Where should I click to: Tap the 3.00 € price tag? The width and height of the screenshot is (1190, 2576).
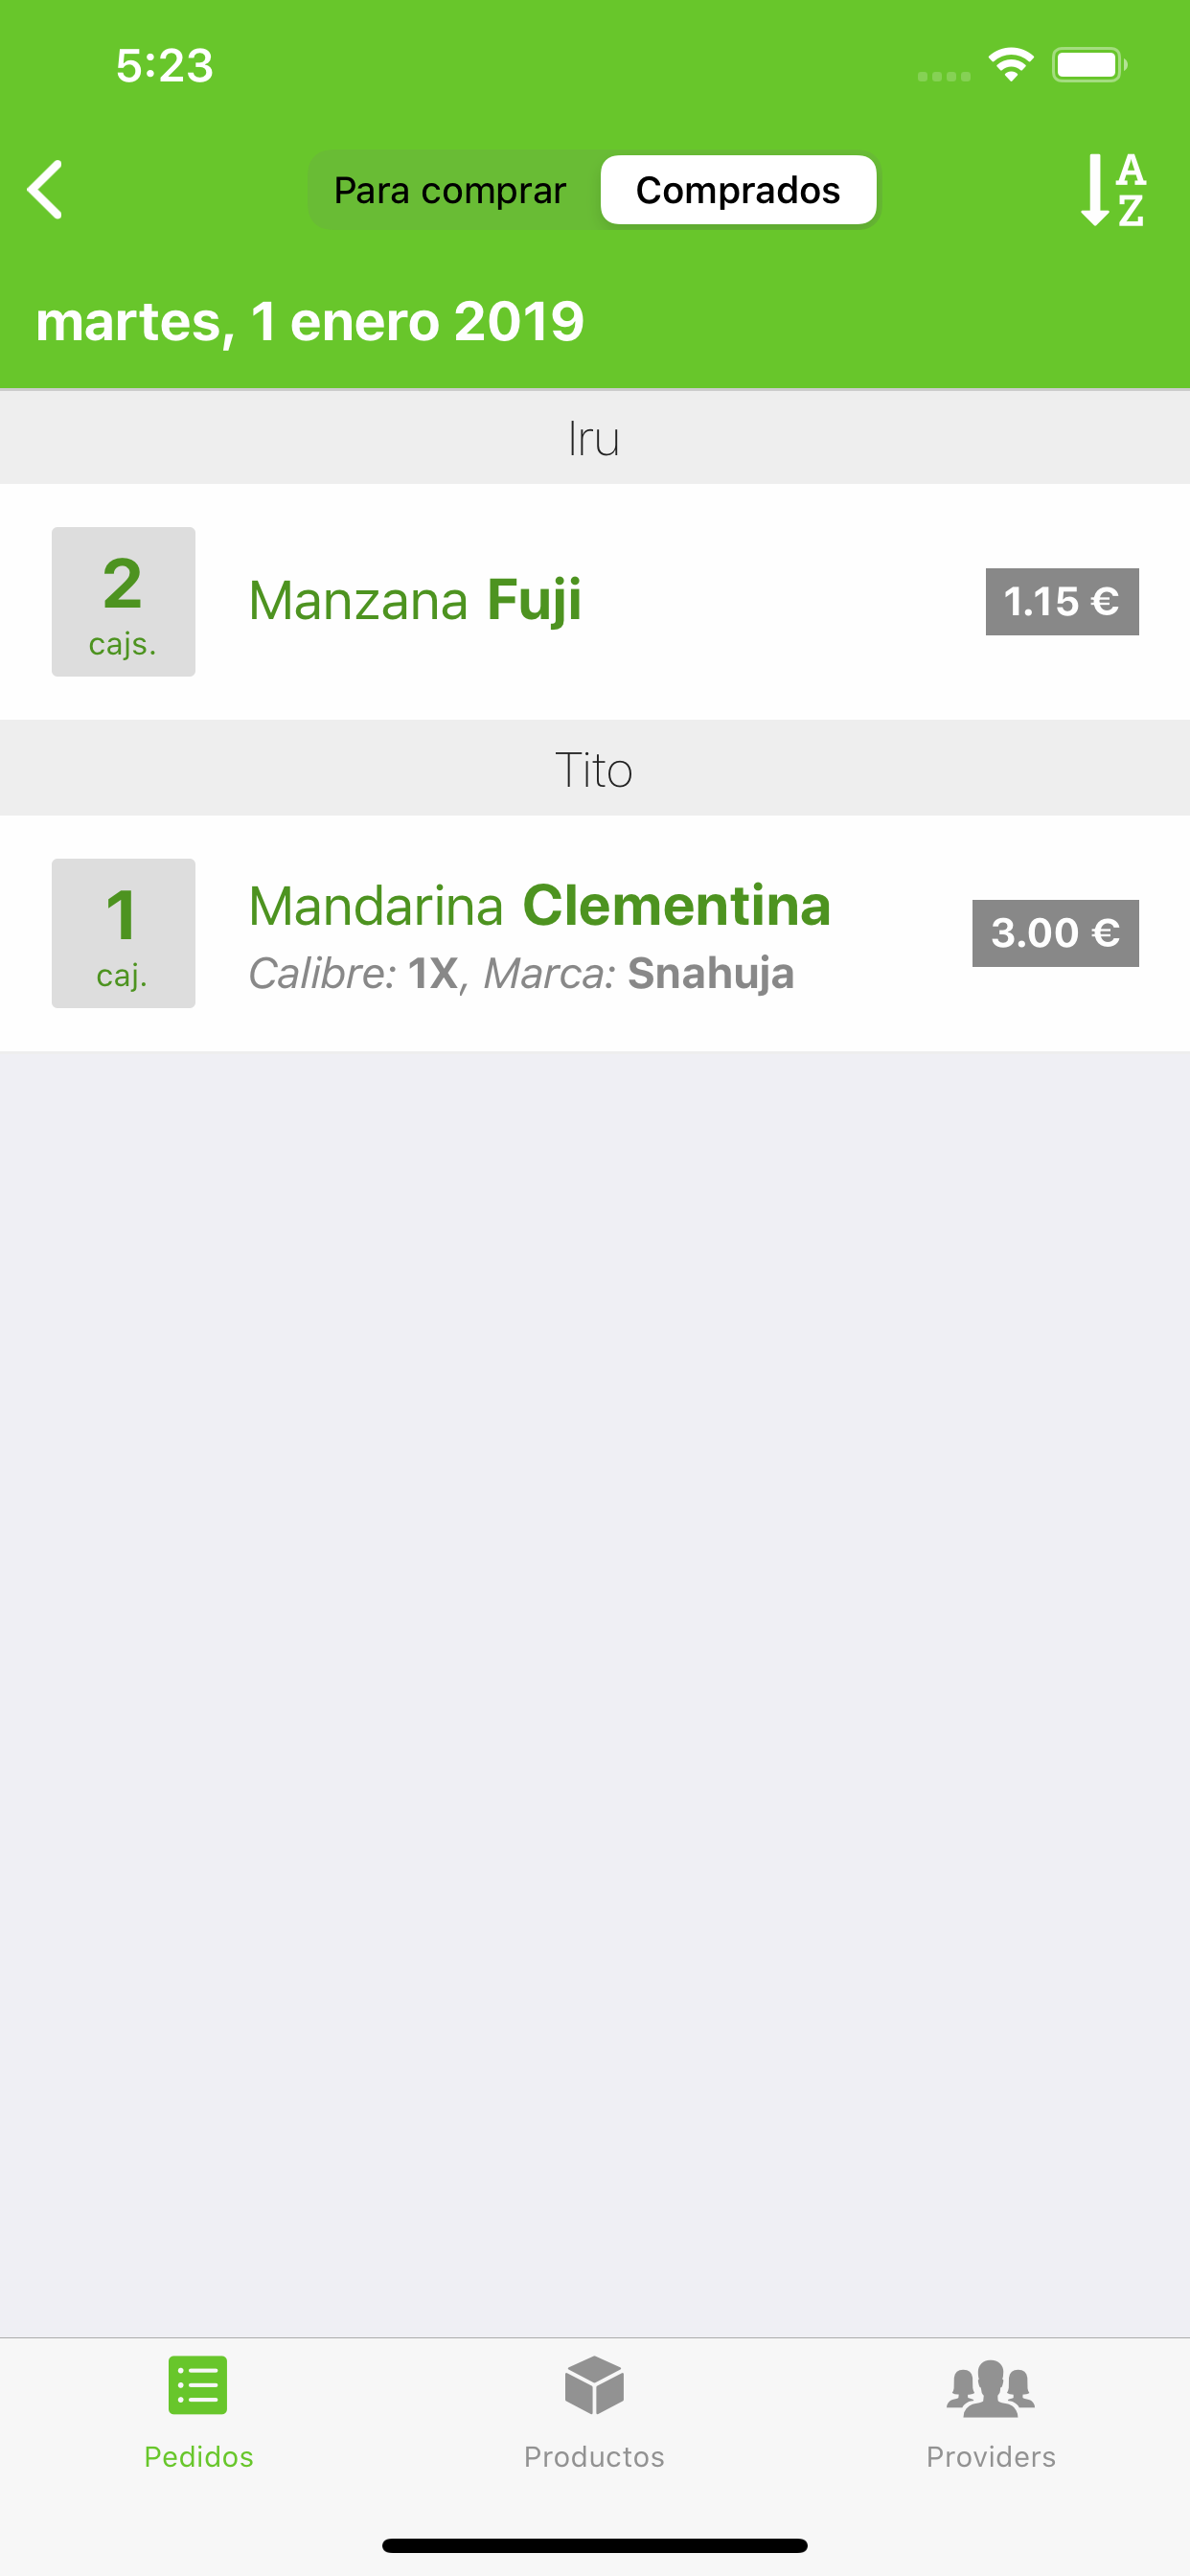(1055, 933)
